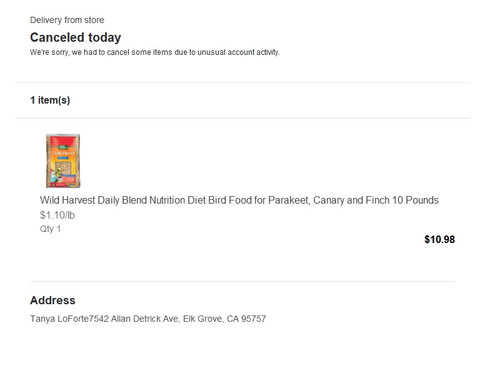
Task: Click the 'Address' section heading
Action: (53, 300)
